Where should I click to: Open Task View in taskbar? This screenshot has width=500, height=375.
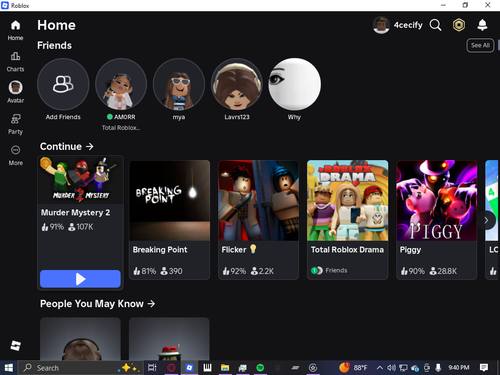(152, 368)
